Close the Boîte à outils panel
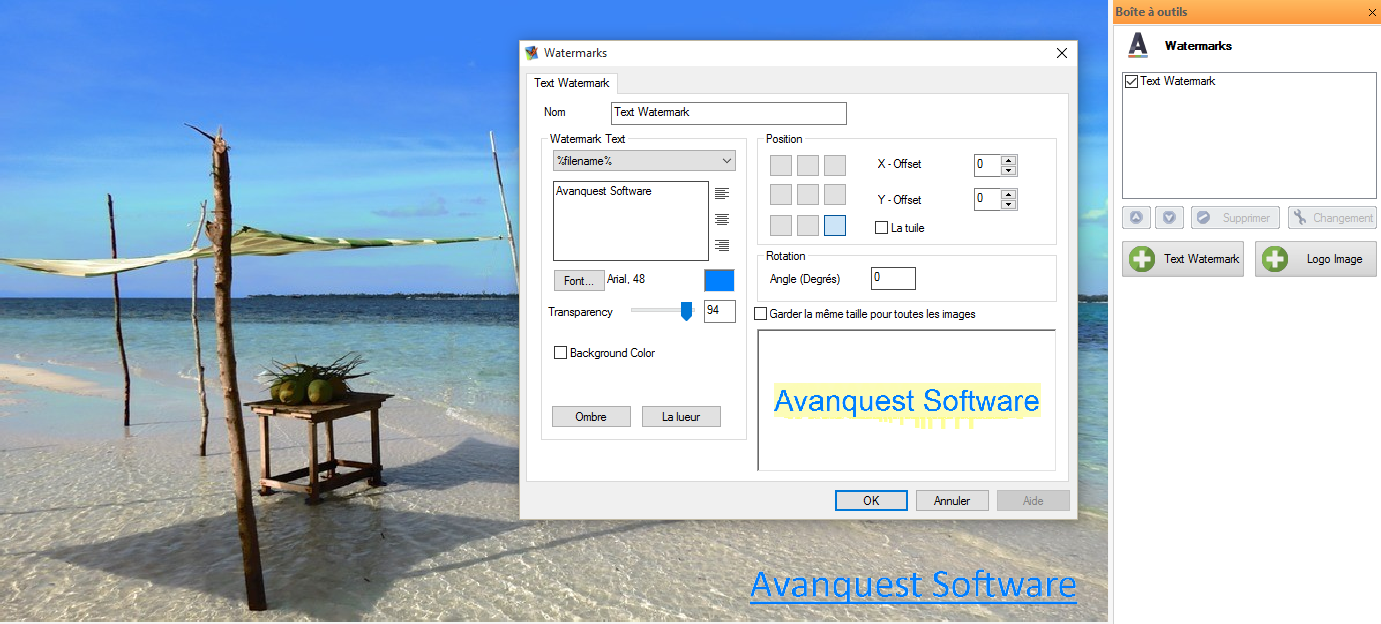Image resolution: width=1381 pixels, height=624 pixels. pos(1372,12)
